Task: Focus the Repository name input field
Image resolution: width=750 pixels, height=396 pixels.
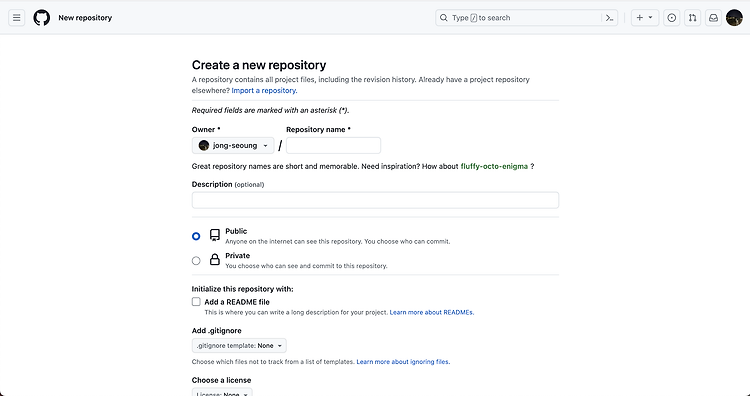Action: tap(333, 145)
